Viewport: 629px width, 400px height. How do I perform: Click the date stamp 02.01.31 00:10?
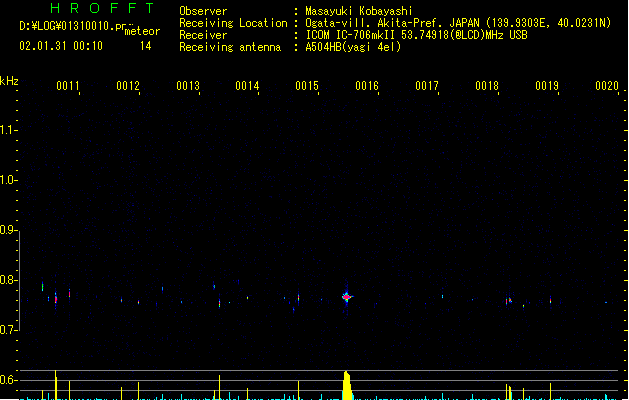coord(61,46)
